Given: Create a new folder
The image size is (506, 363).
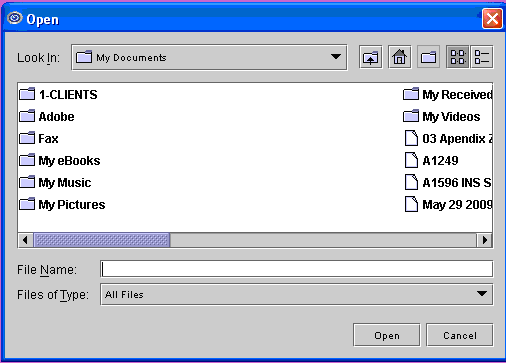Looking at the screenshot, I should (428, 57).
